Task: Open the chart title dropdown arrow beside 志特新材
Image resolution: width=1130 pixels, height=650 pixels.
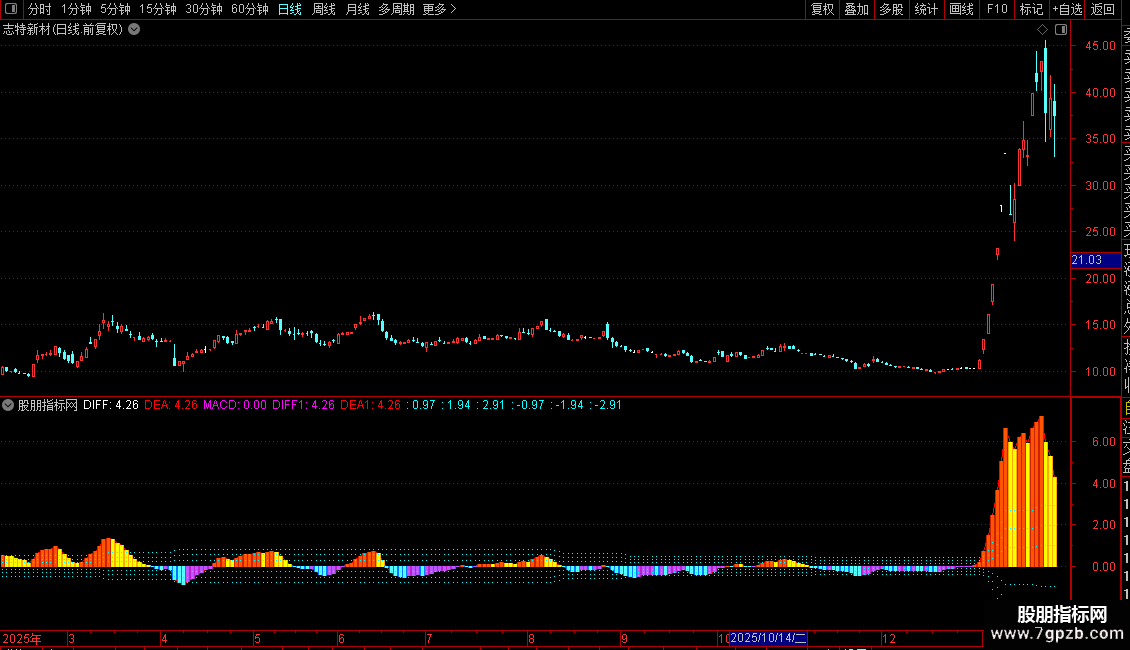Action: point(134,30)
